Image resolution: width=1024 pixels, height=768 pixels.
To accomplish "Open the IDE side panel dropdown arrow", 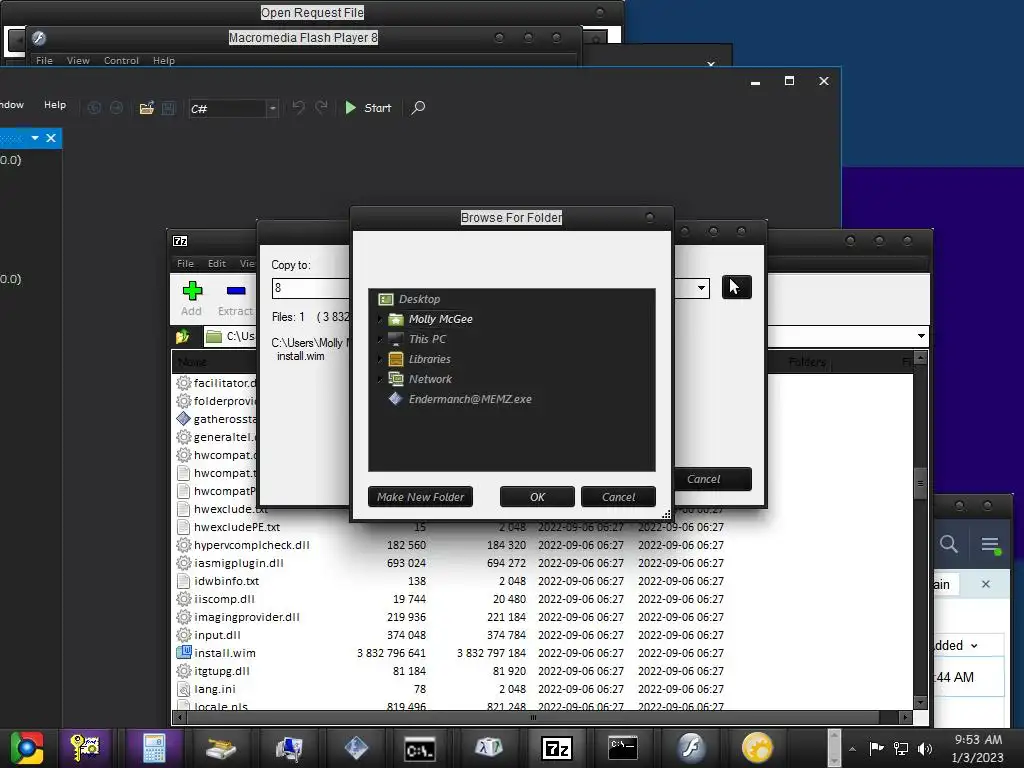I will point(35,138).
